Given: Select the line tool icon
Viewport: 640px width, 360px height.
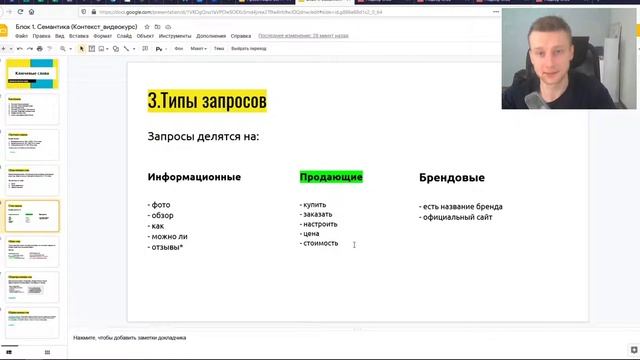Looking at the screenshot, I should click(x=127, y=49).
